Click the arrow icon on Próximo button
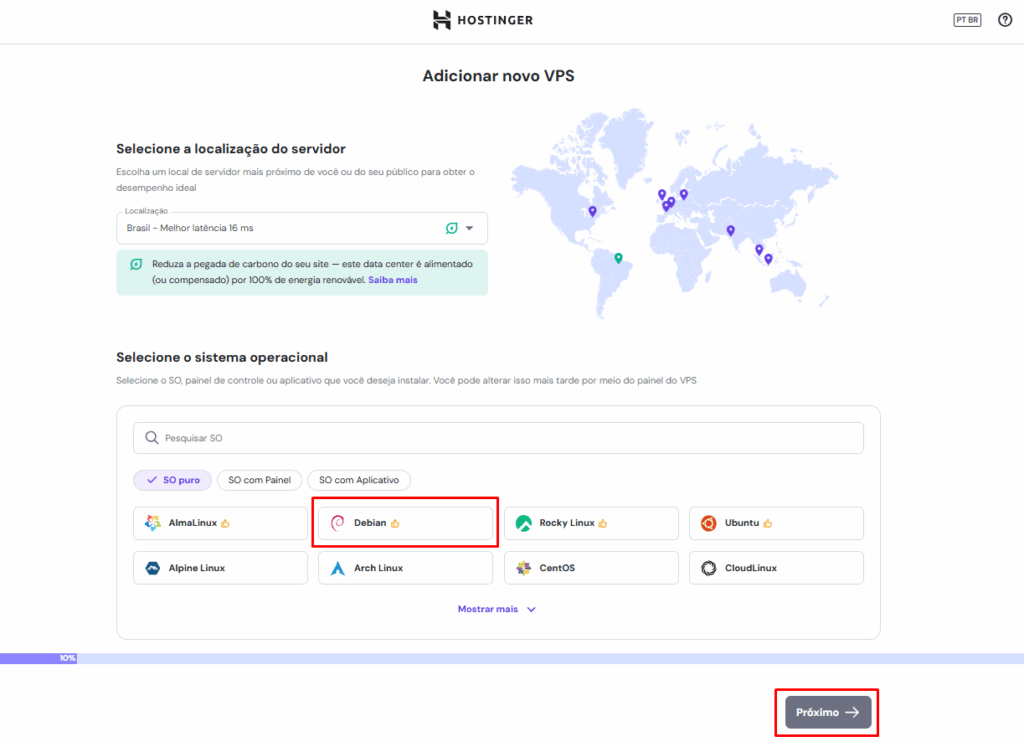This screenshot has height=747, width=1024. [x=852, y=712]
